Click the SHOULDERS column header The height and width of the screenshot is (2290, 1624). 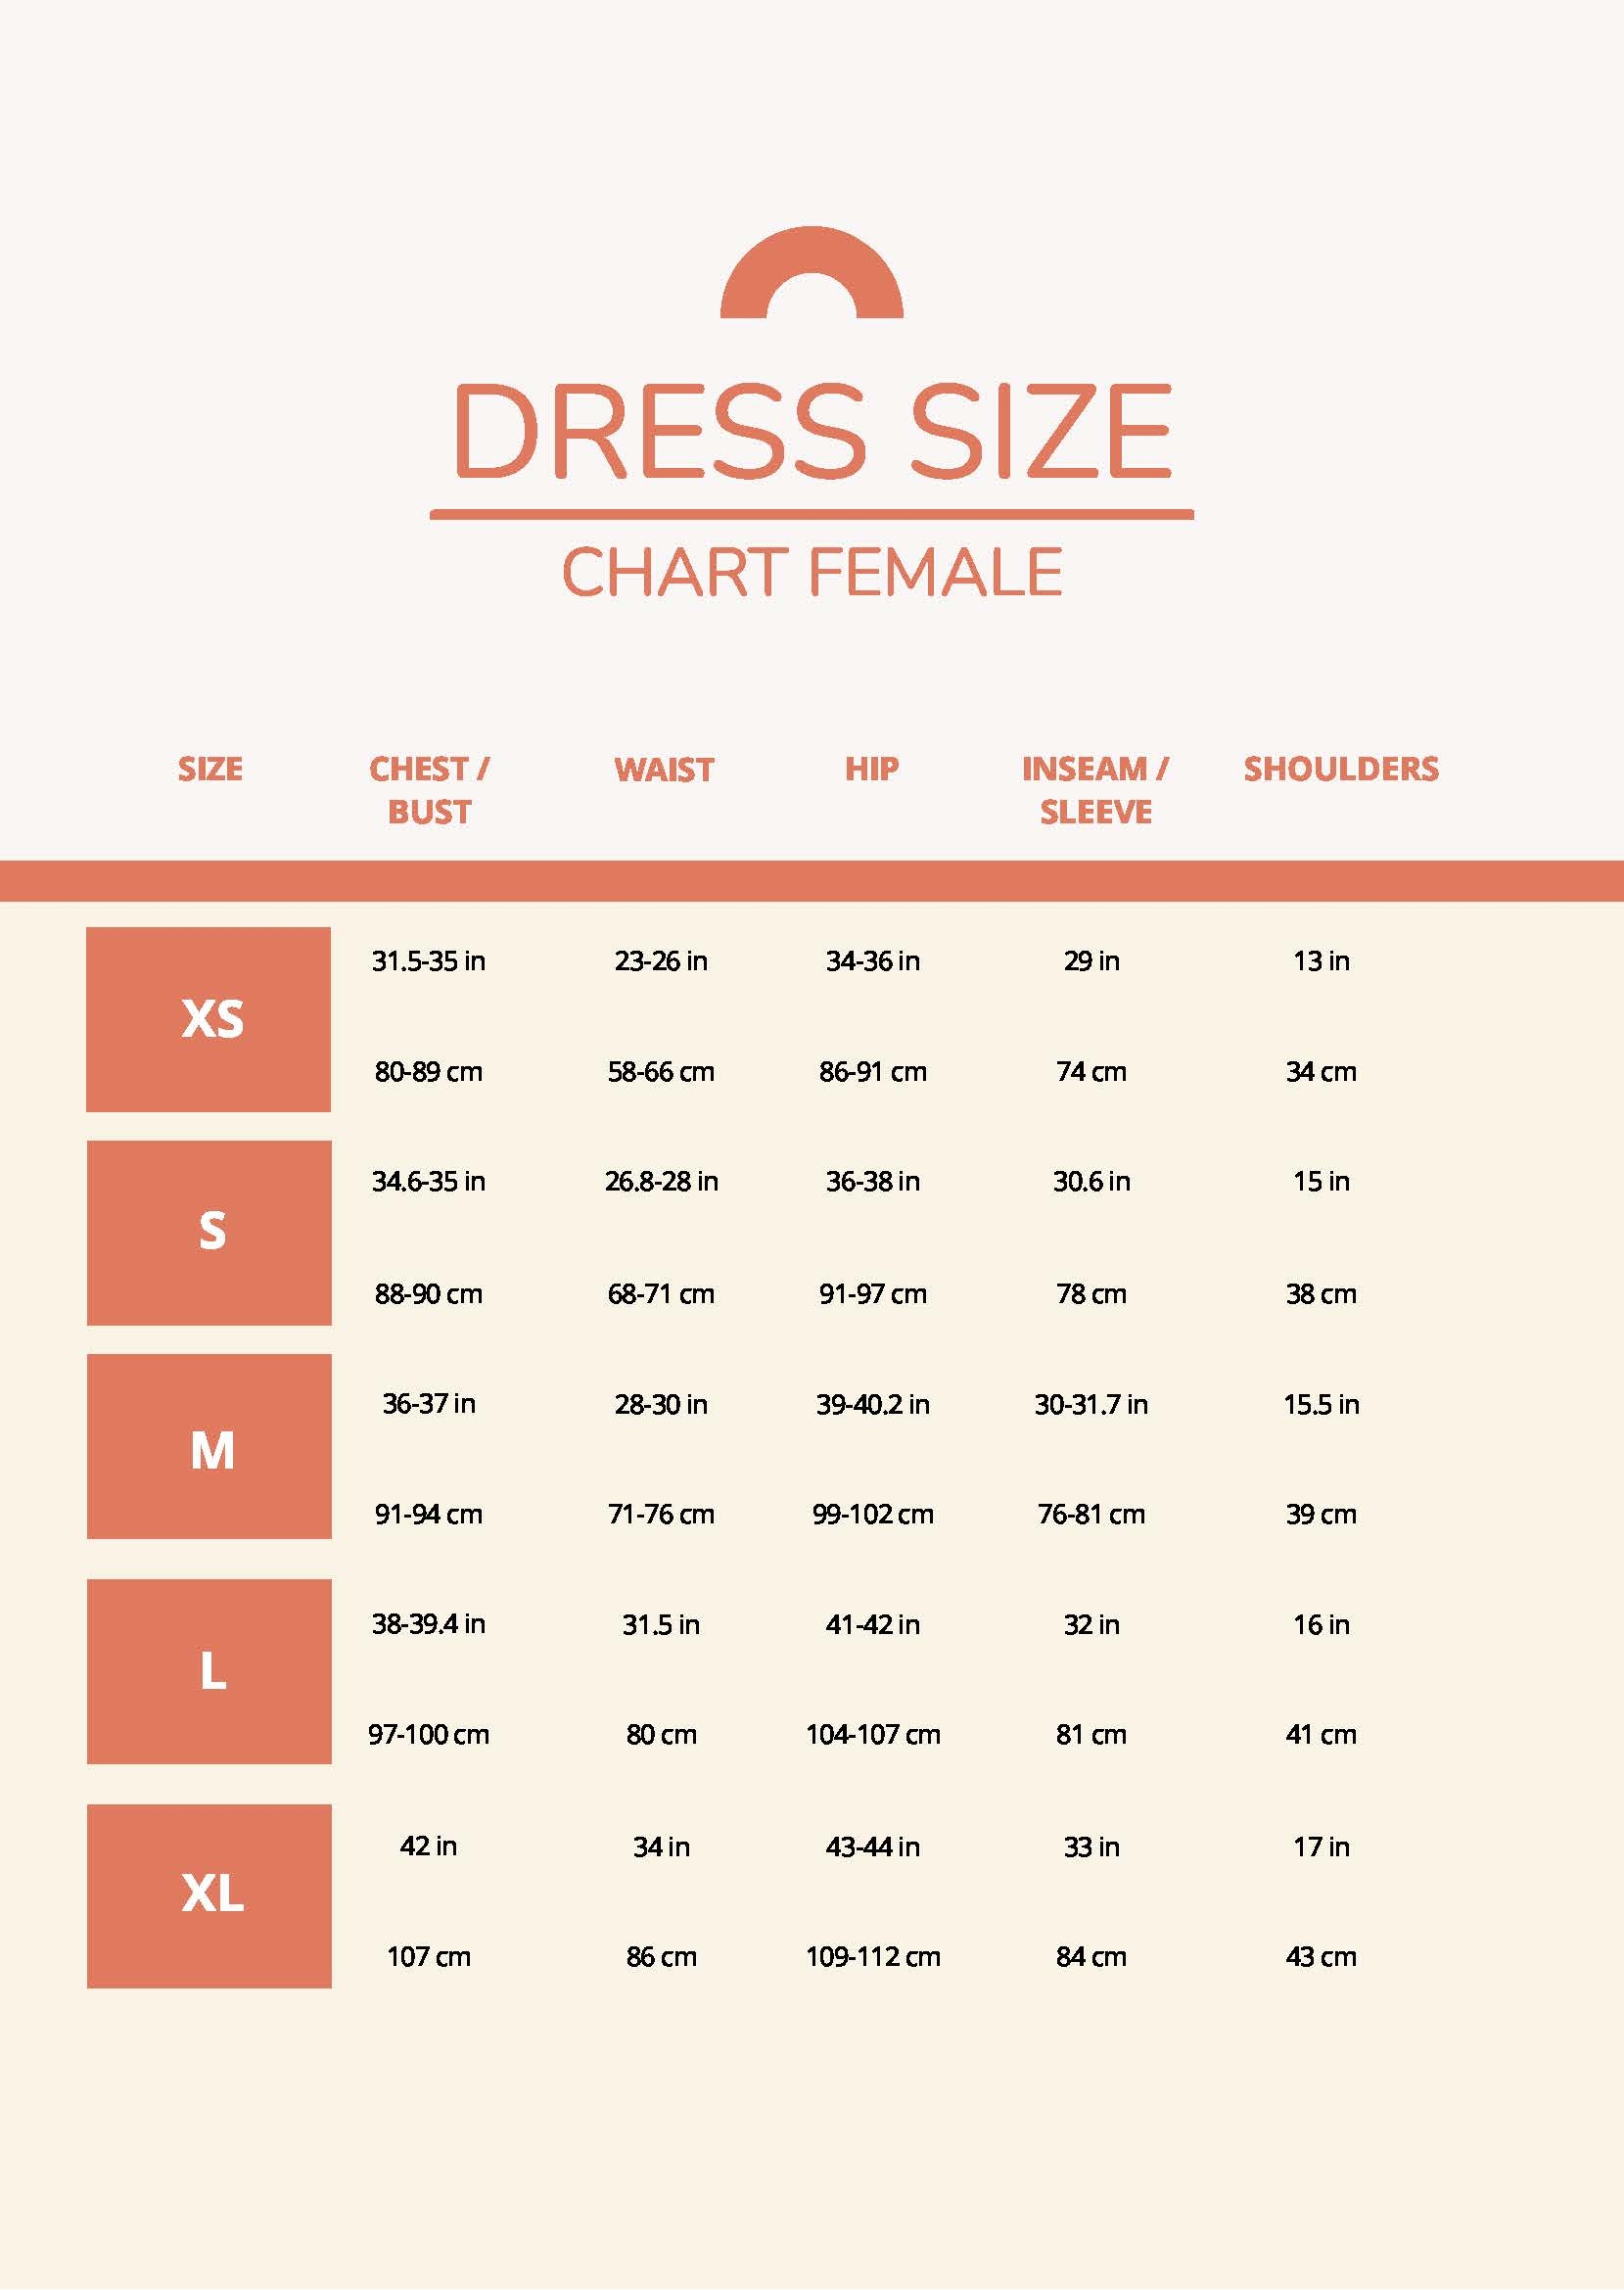point(1341,769)
